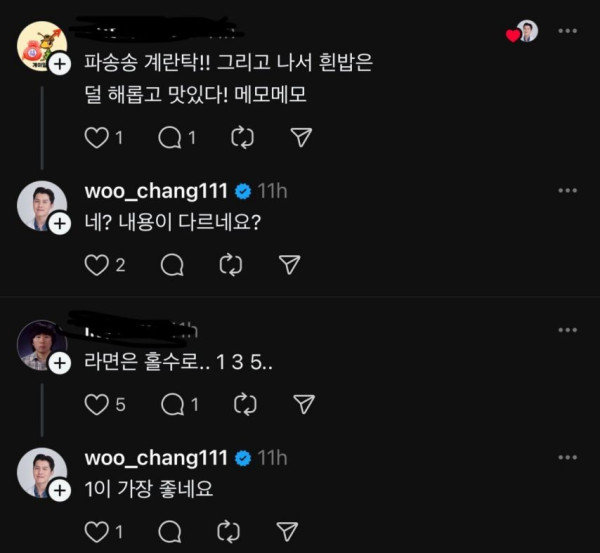The image size is (600, 553).
Task: Repost the 라면은 홀수로 post
Action: tap(242, 404)
